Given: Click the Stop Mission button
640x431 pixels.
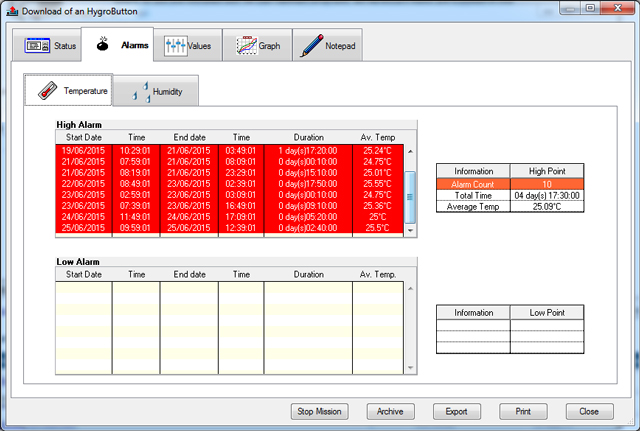Looking at the screenshot, I should (x=319, y=411).
